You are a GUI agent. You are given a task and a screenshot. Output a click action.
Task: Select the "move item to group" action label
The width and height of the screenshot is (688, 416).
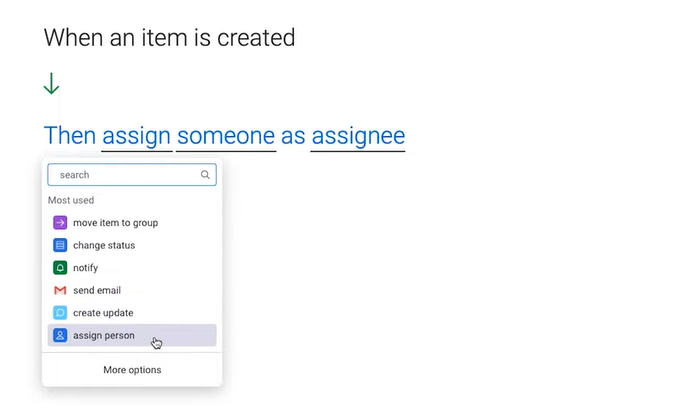[x=115, y=223]
